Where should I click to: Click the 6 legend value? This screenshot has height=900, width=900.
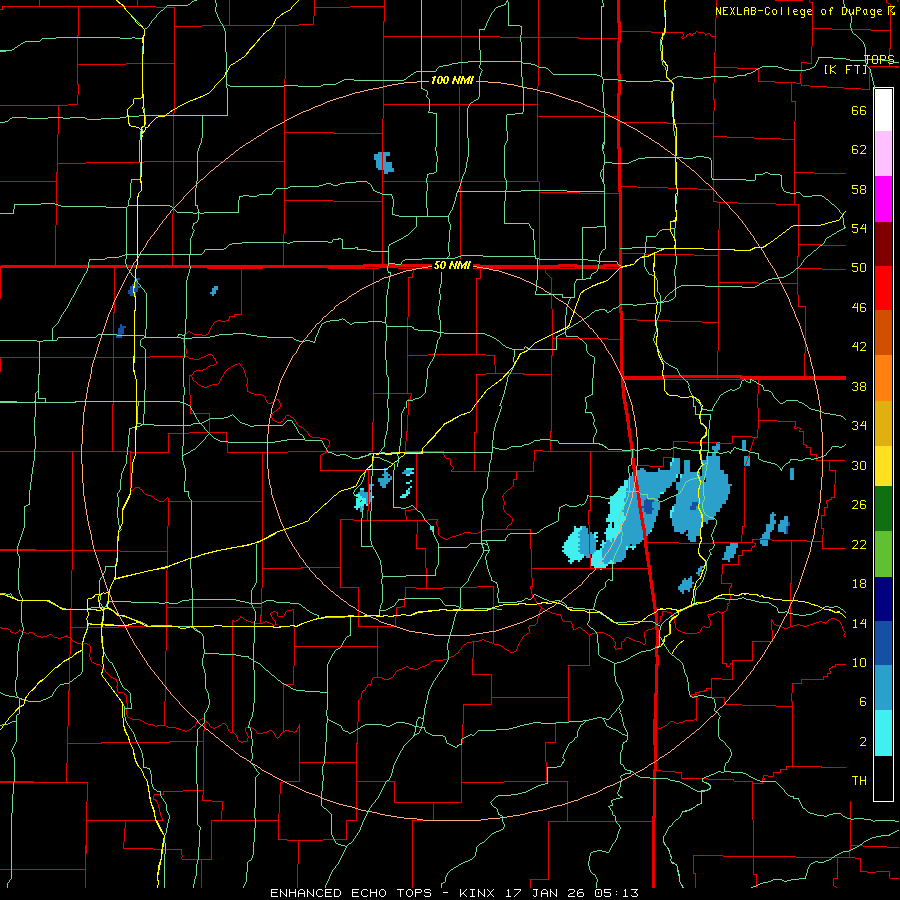click(x=862, y=702)
